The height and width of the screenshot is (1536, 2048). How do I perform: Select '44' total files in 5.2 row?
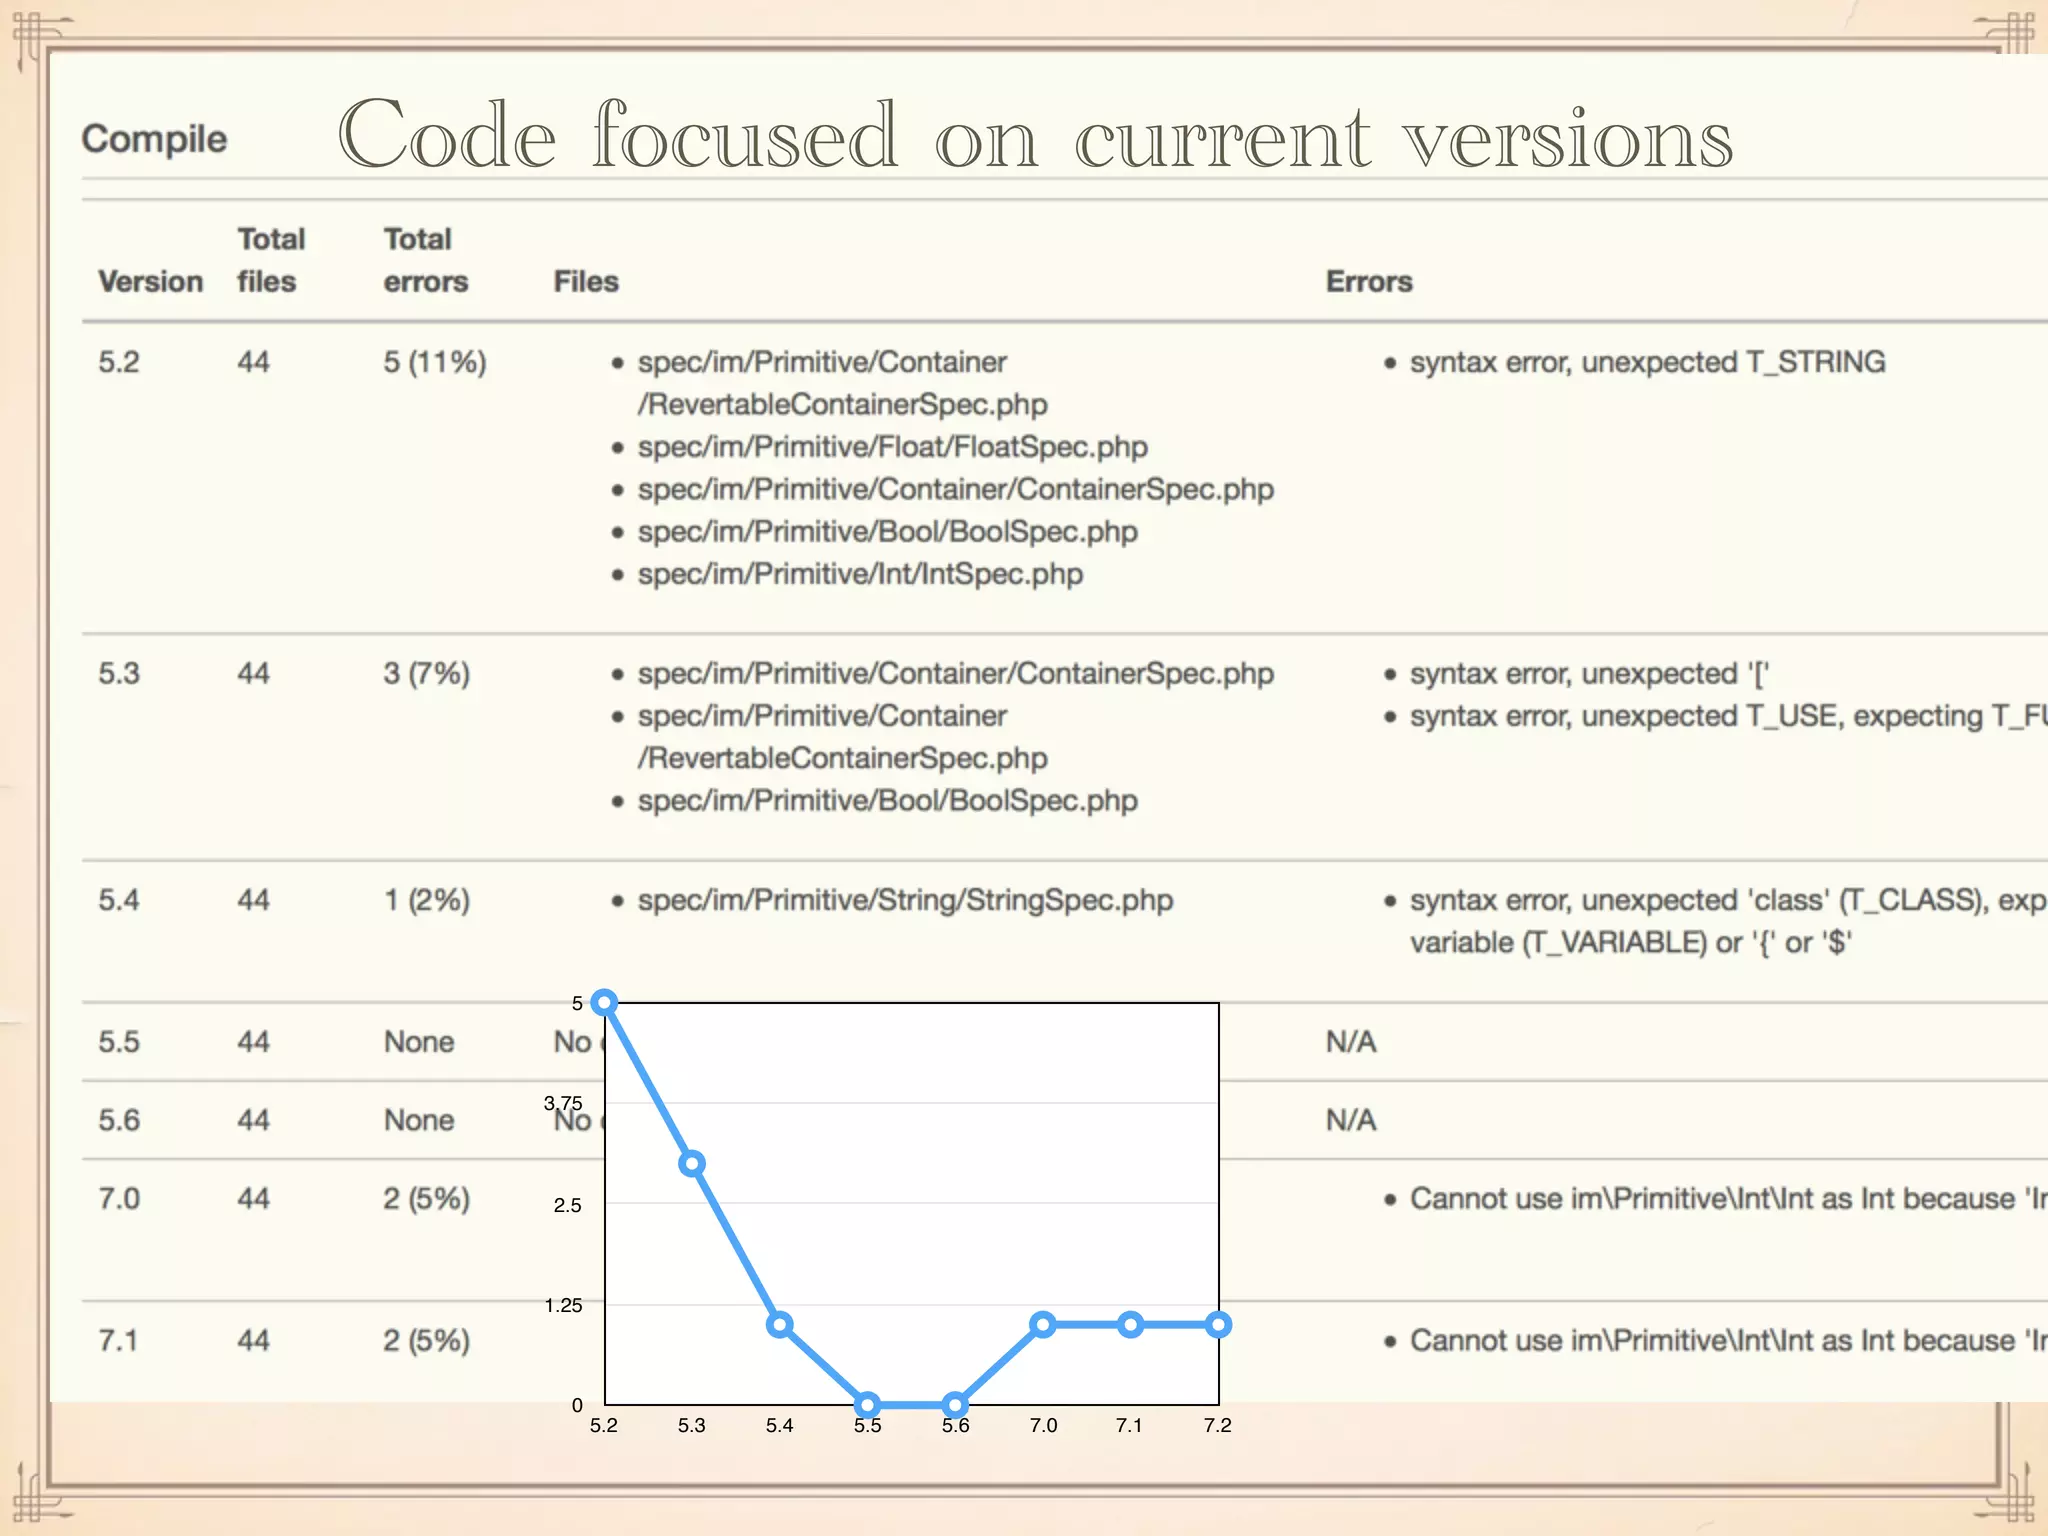254,362
